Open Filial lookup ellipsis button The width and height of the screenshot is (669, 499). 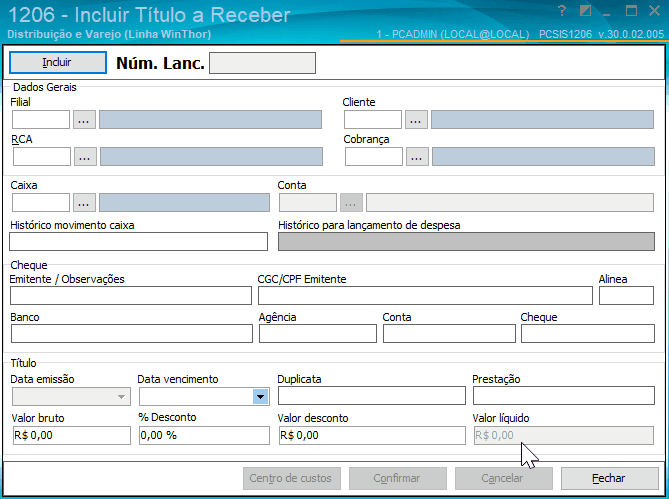(x=84, y=119)
